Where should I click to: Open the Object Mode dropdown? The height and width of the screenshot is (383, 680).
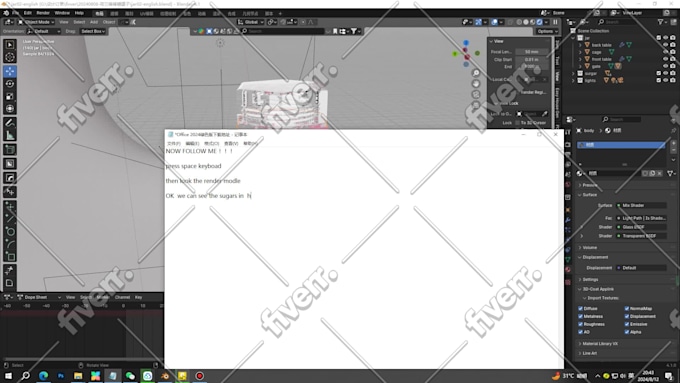coord(36,22)
